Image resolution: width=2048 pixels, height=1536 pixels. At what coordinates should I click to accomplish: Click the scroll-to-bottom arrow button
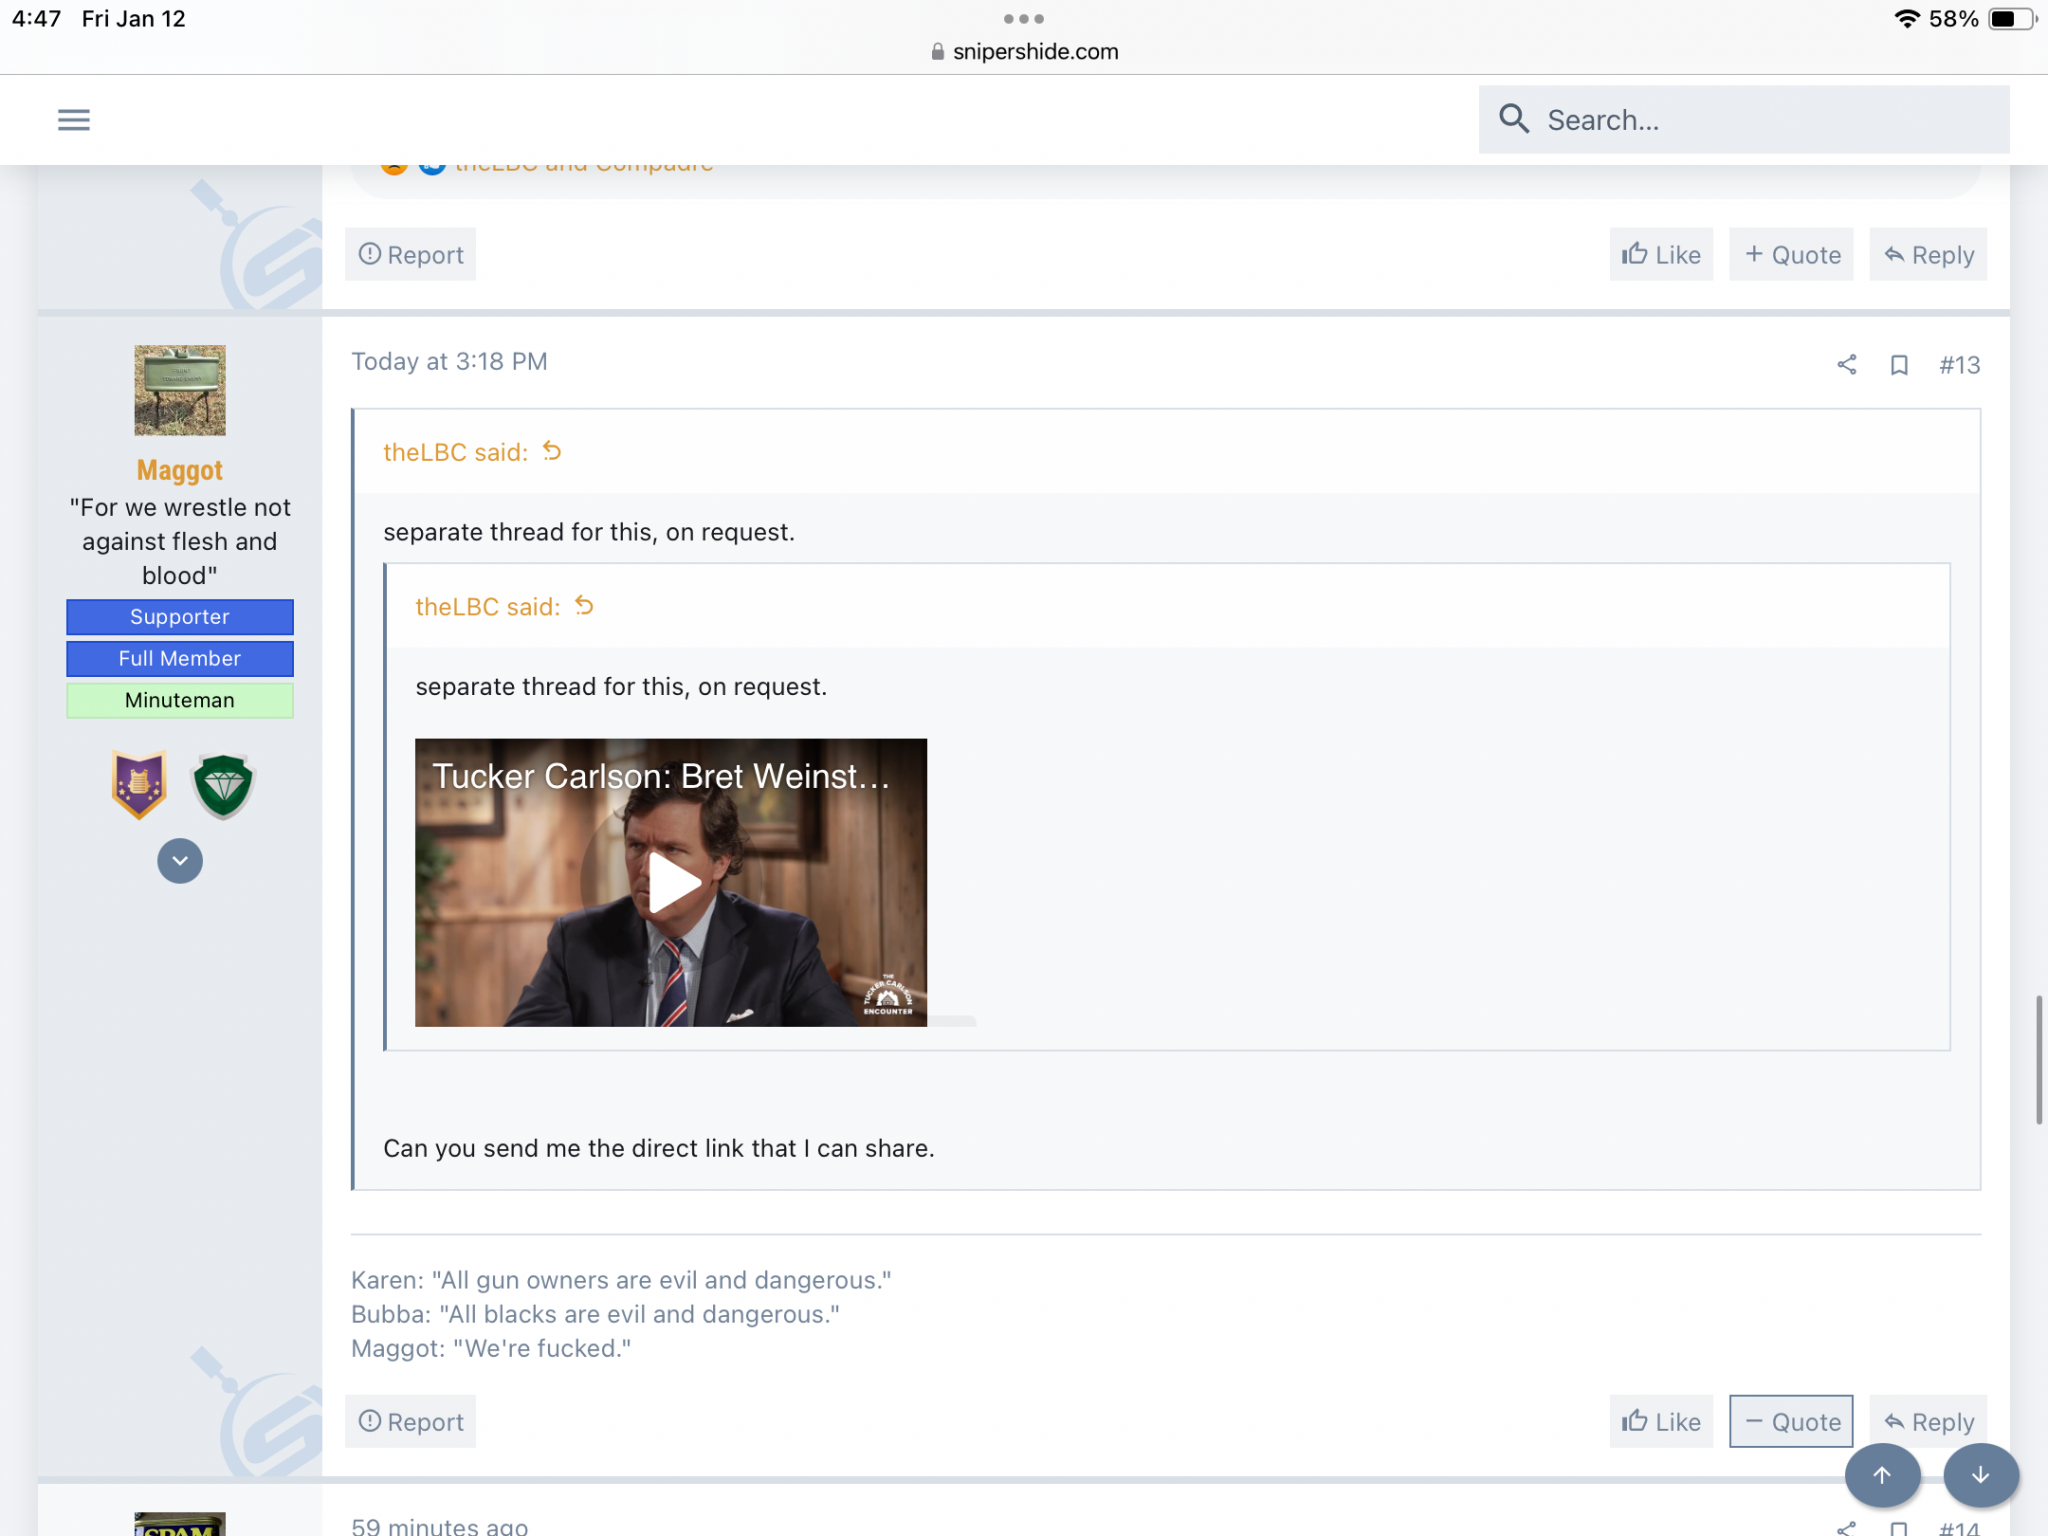(1981, 1475)
